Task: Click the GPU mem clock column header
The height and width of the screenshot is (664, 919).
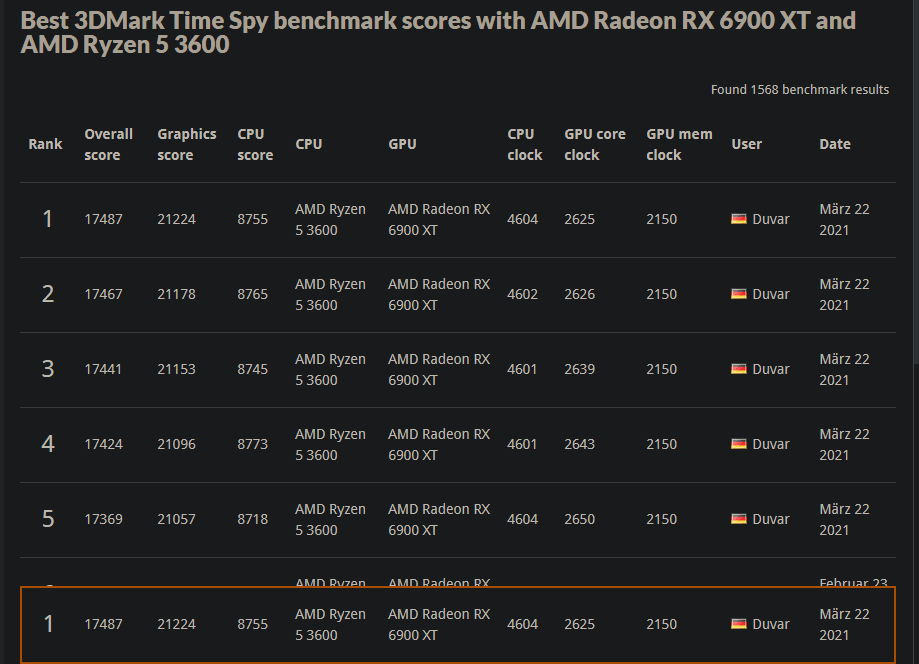Action: tap(679, 144)
